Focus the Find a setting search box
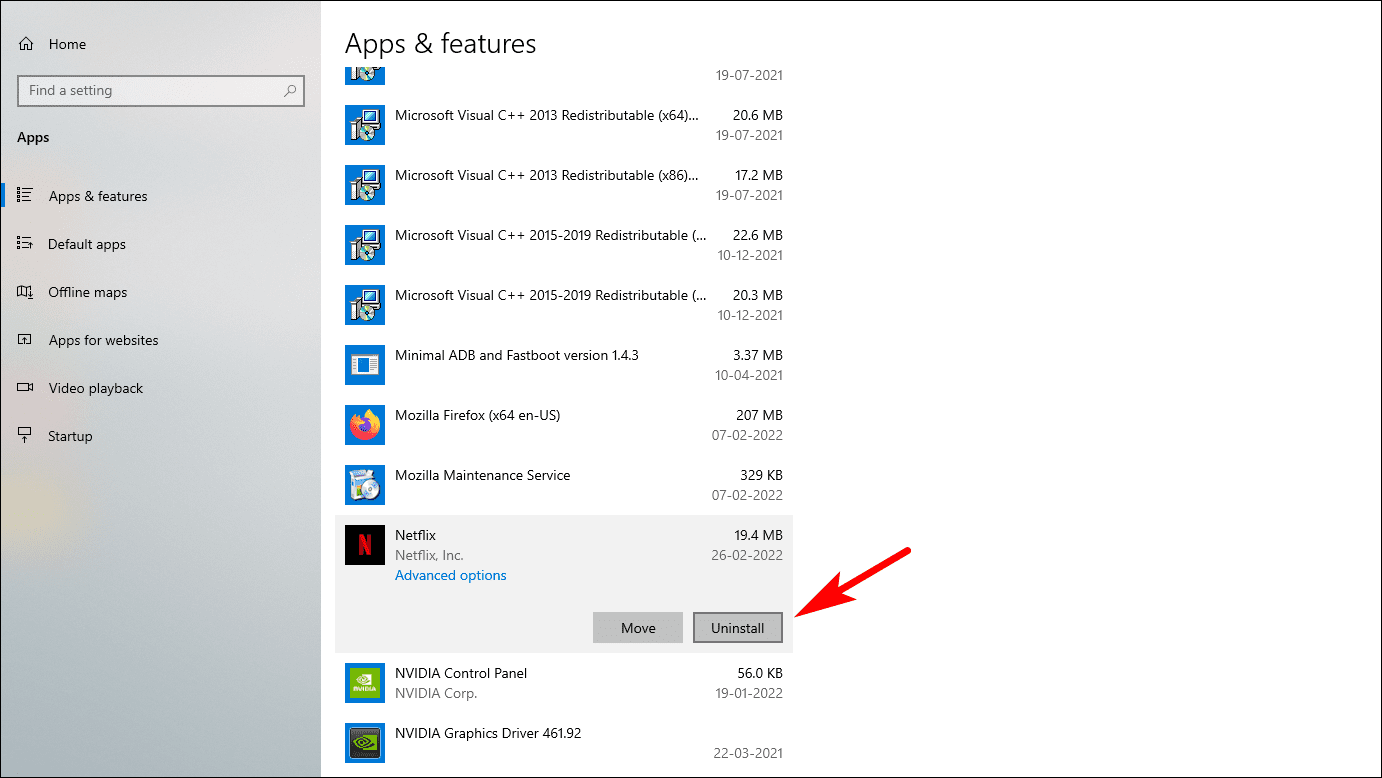The width and height of the screenshot is (1382, 778). pyautogui.click(x=161, y=91)
